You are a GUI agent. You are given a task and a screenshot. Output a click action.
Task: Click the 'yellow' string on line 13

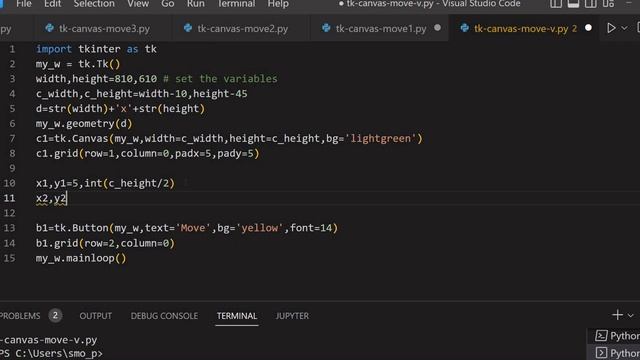(260, 228)
